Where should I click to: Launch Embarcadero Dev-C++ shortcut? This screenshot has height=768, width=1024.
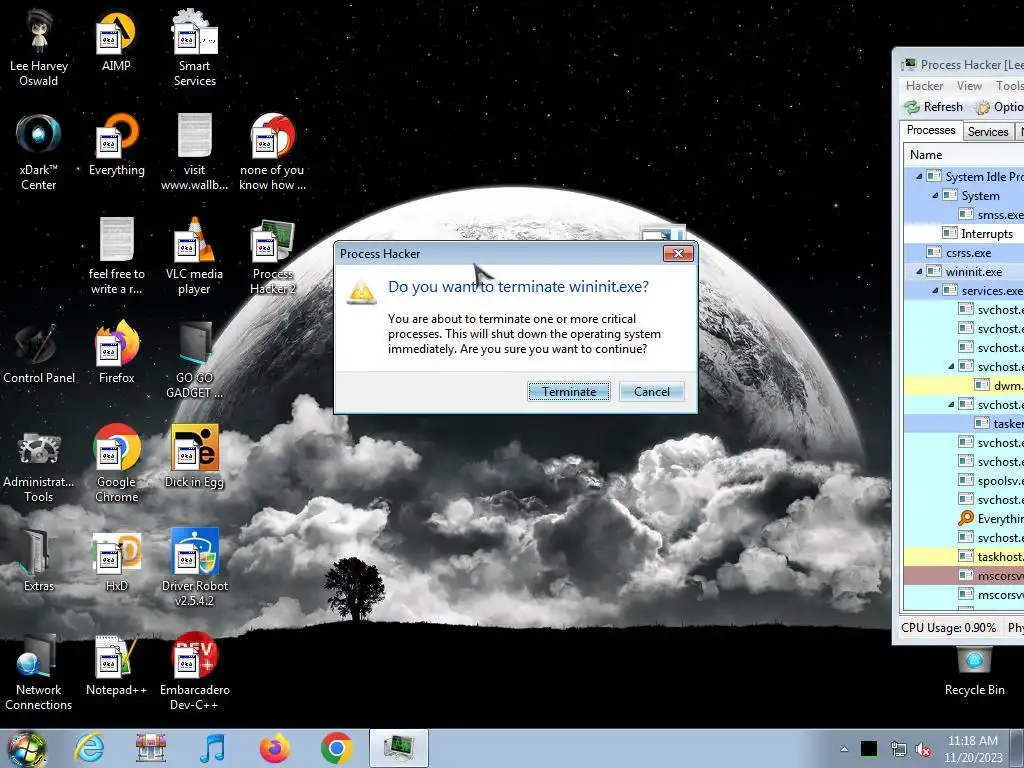pos(195,671)
